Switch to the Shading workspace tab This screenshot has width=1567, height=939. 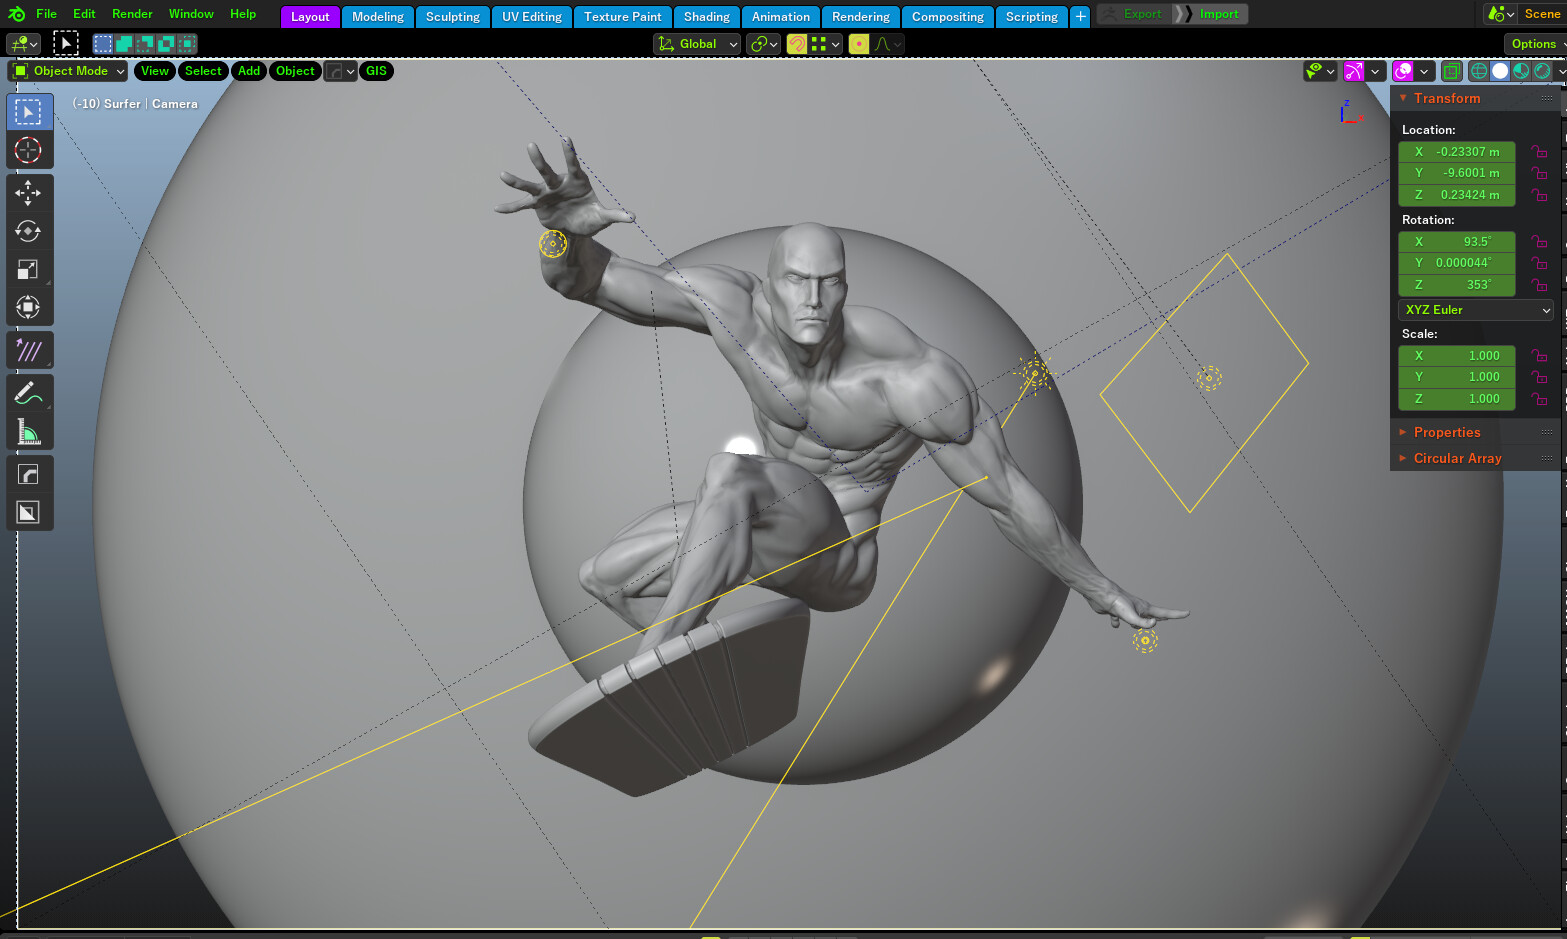(x=707, y=17)
